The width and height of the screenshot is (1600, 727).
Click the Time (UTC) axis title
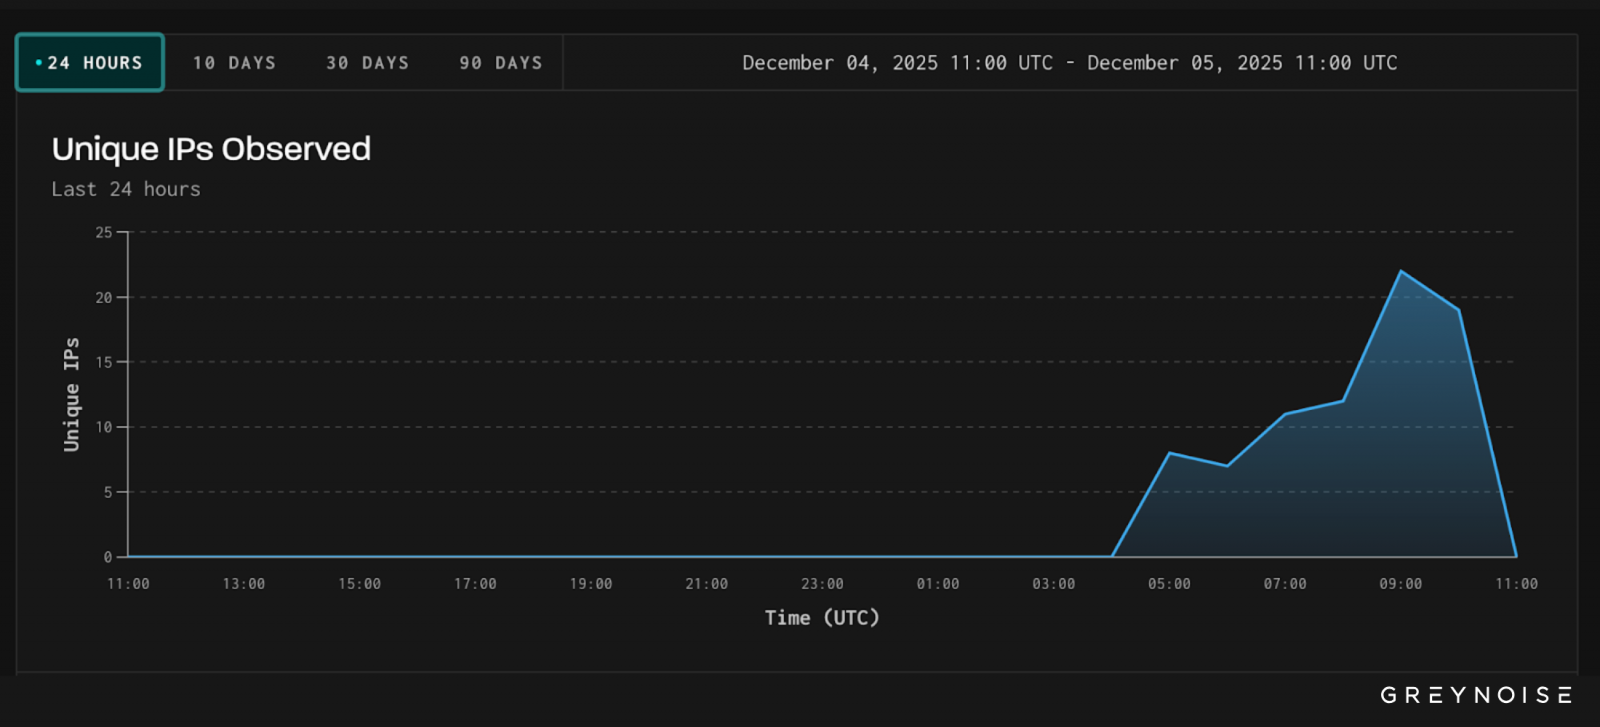822,618
